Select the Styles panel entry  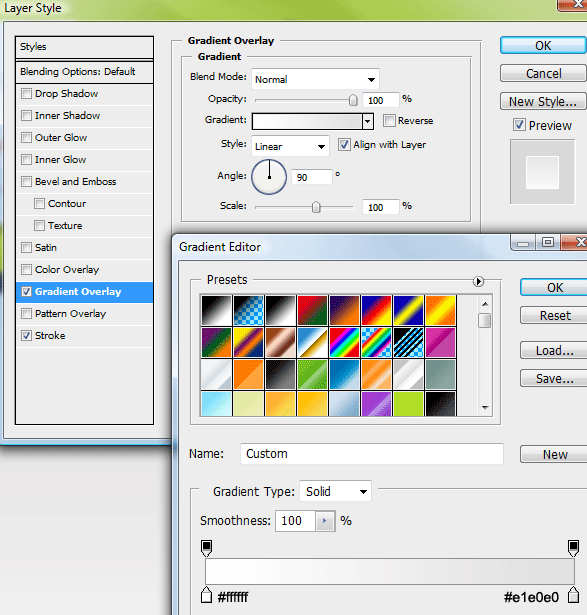click(84, 47)
